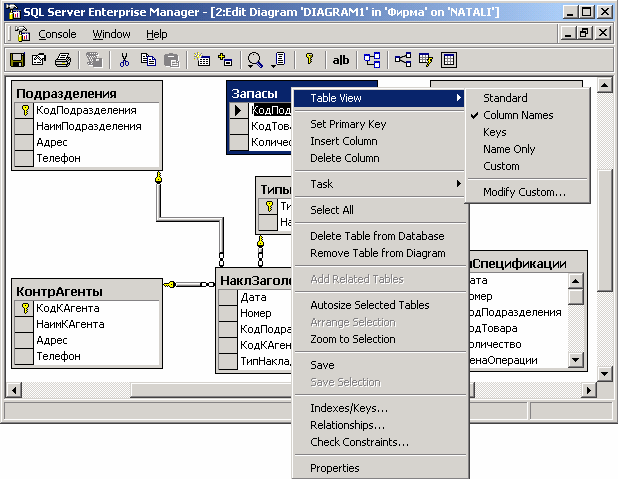Click the Save diagram toolbar icon
The height and width of the screenshot is (479, 618).
17,60
